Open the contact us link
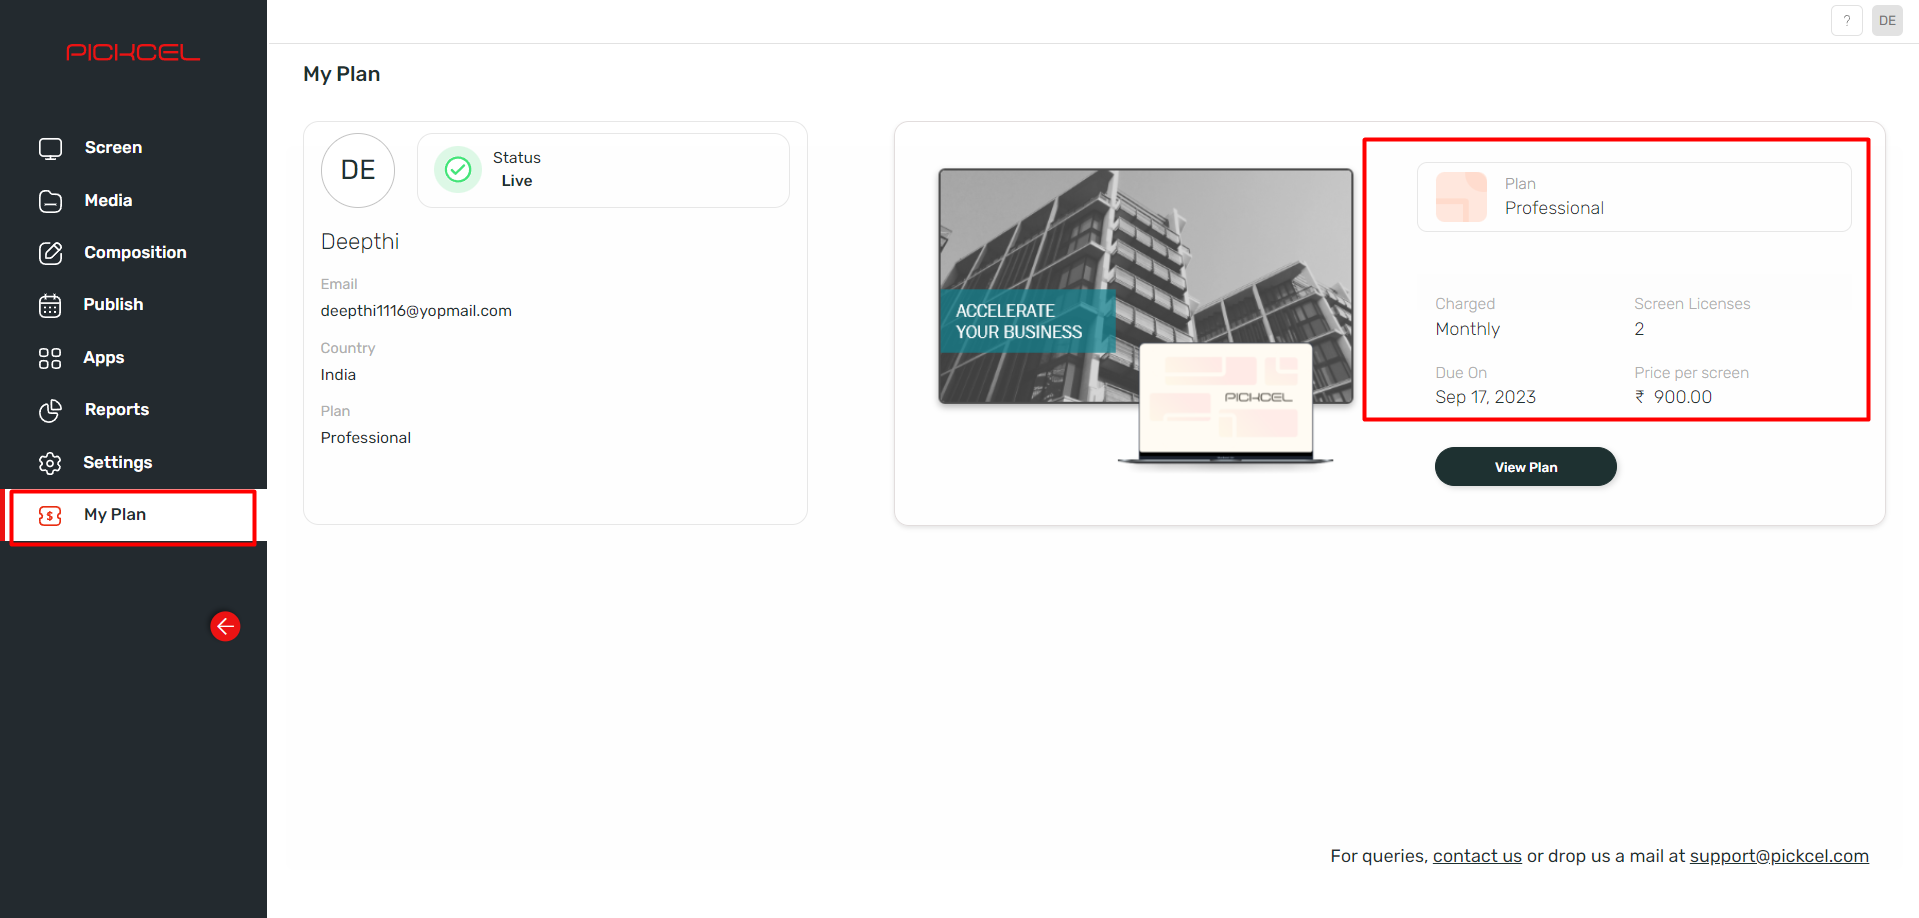This screenshot has height=918, width=1919. [1477, 856]
